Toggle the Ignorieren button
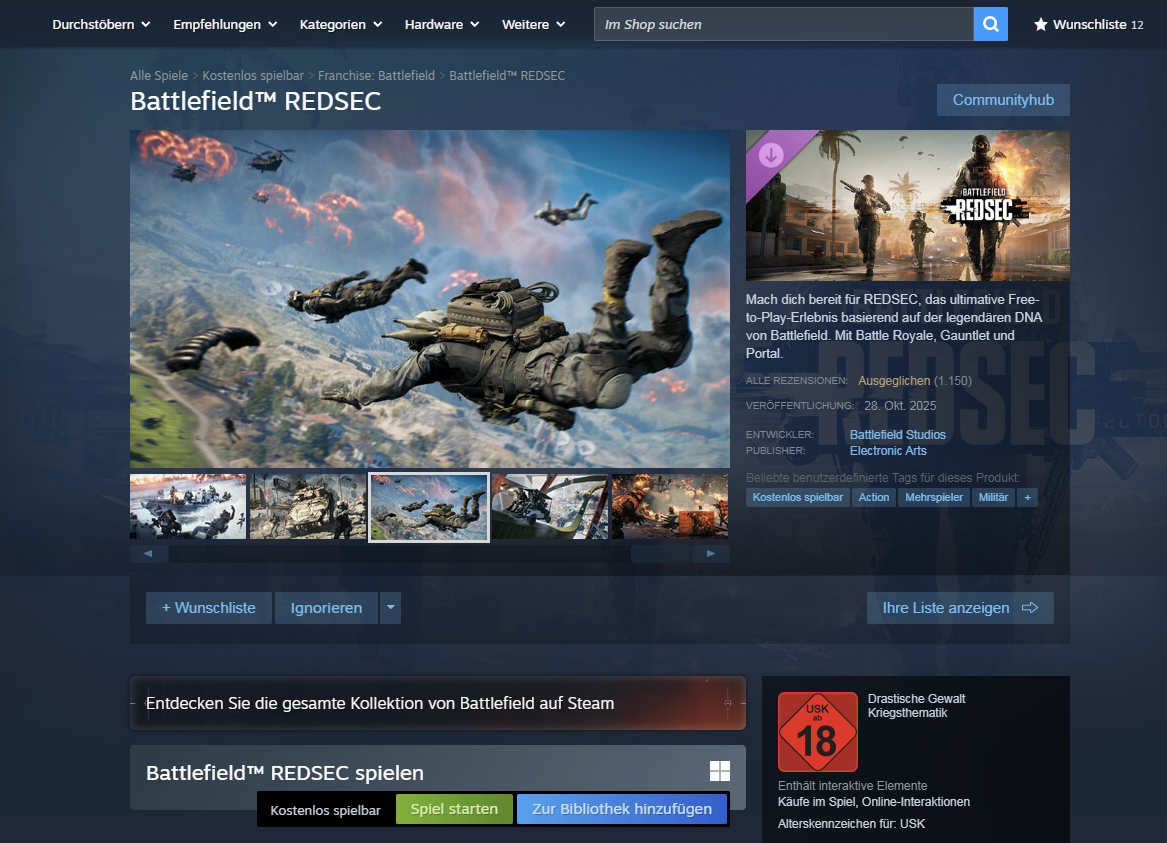 pos(326,608)
